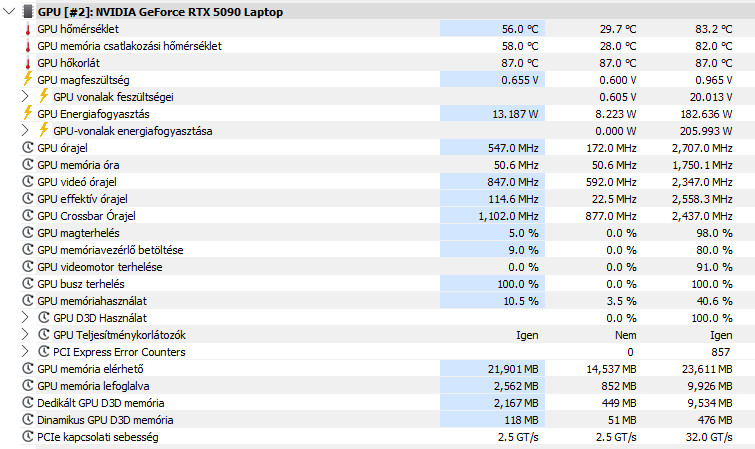This screenshot has width=755, height=449.
Task: Expand GPU vonalak feszültségei row
Action: point(25,96)
